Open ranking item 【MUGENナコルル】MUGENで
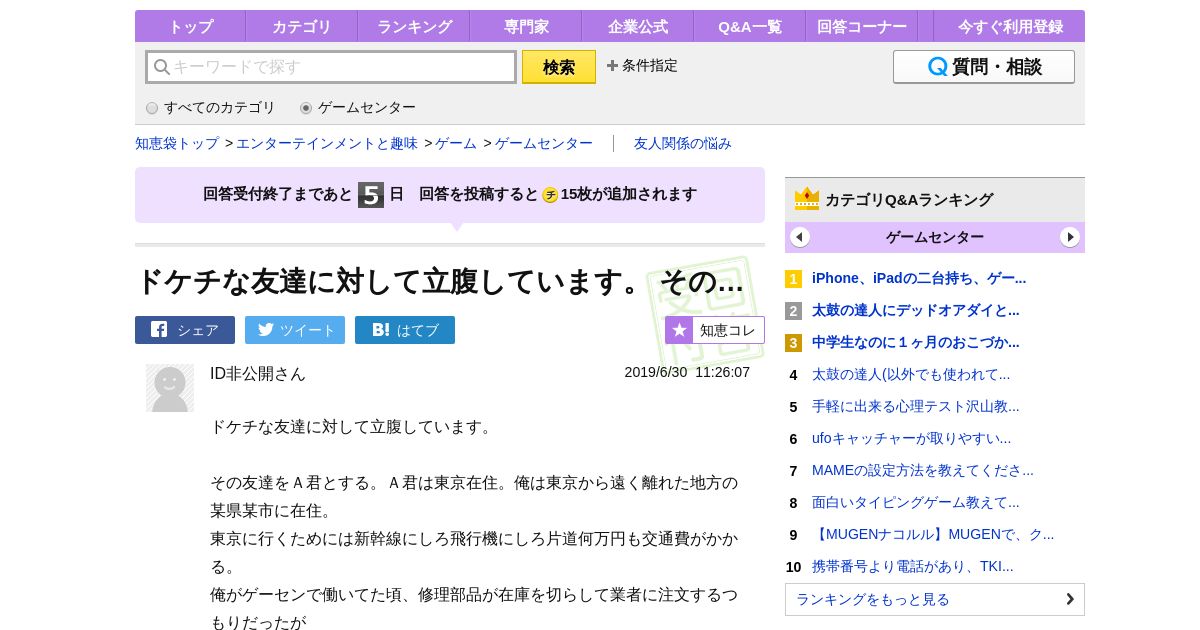The image size is (1200, 630). tap(933, 535)
